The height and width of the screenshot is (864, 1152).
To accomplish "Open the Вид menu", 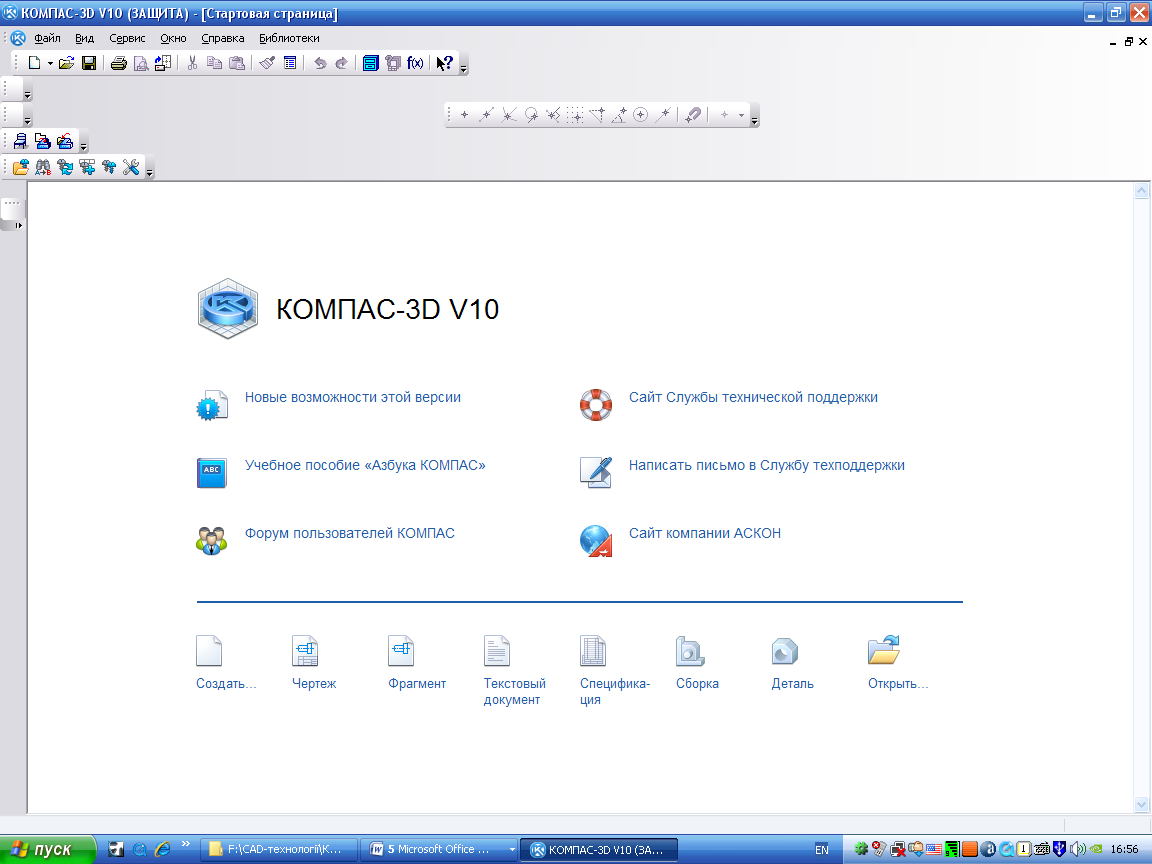I will click(84, 38).
